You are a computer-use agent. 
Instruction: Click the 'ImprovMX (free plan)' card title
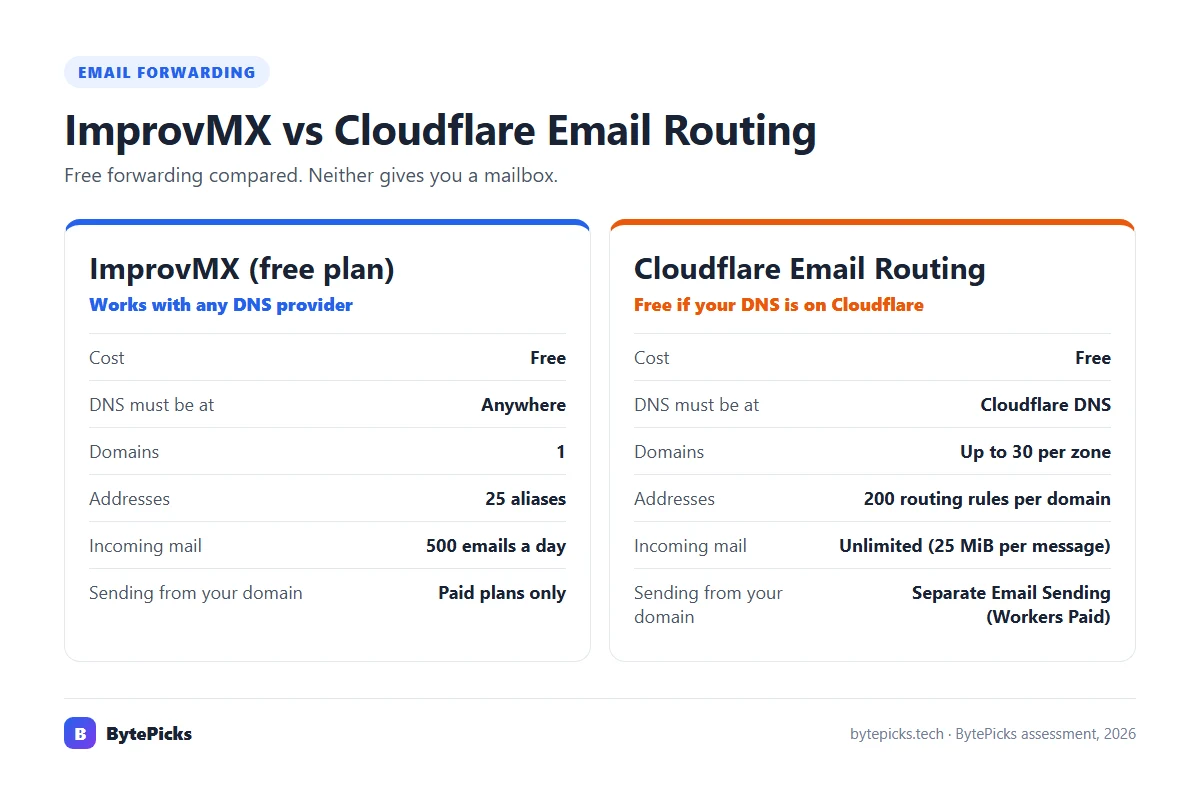pyautogui.click(x=242, y=269)
